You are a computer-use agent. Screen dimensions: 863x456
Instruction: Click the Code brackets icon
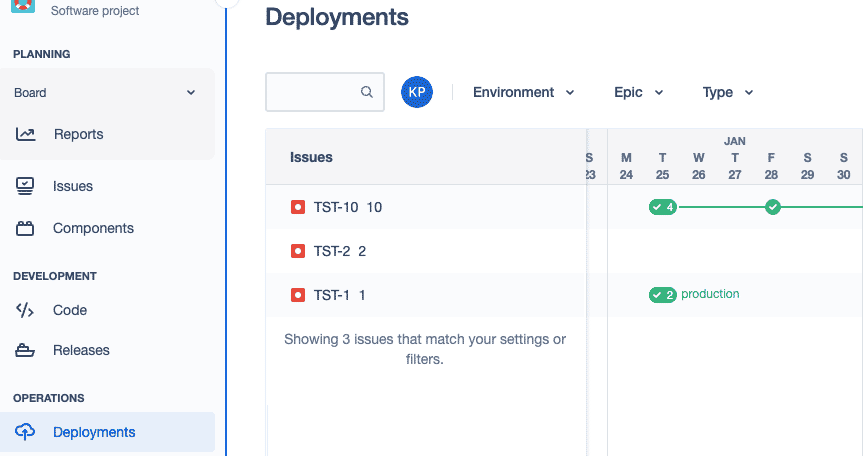(26, 310)
